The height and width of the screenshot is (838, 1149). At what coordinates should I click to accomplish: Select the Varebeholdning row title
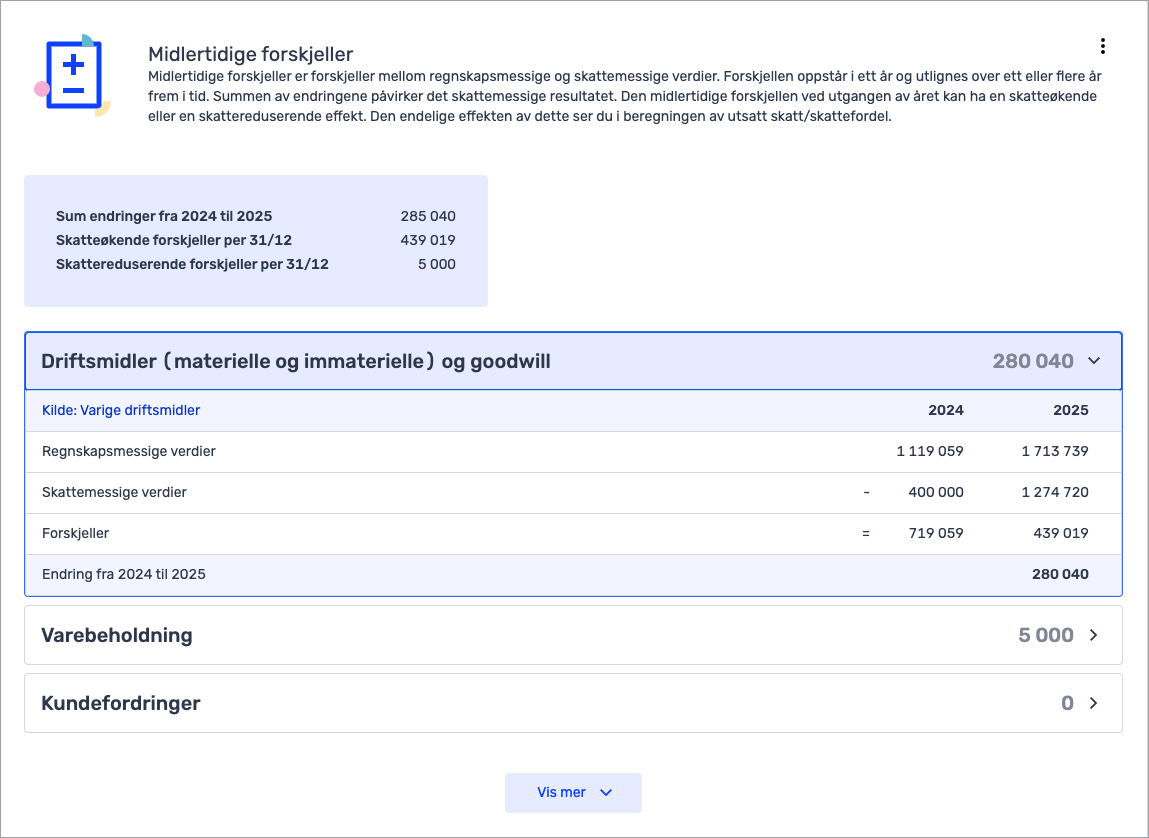pyautogui.click(x=117, y=635)
